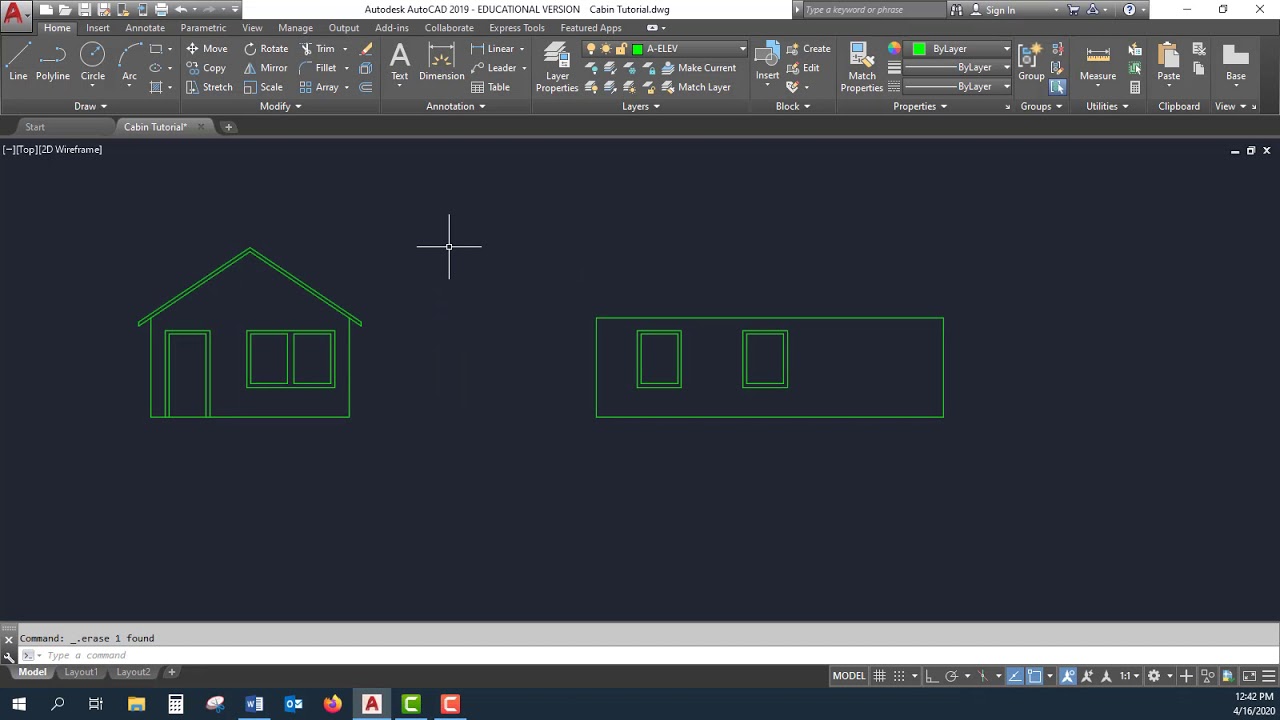This screenshot has width=1280, height=720.
Task: Toggle ortho mode
Action: click(x=932, y=676)
